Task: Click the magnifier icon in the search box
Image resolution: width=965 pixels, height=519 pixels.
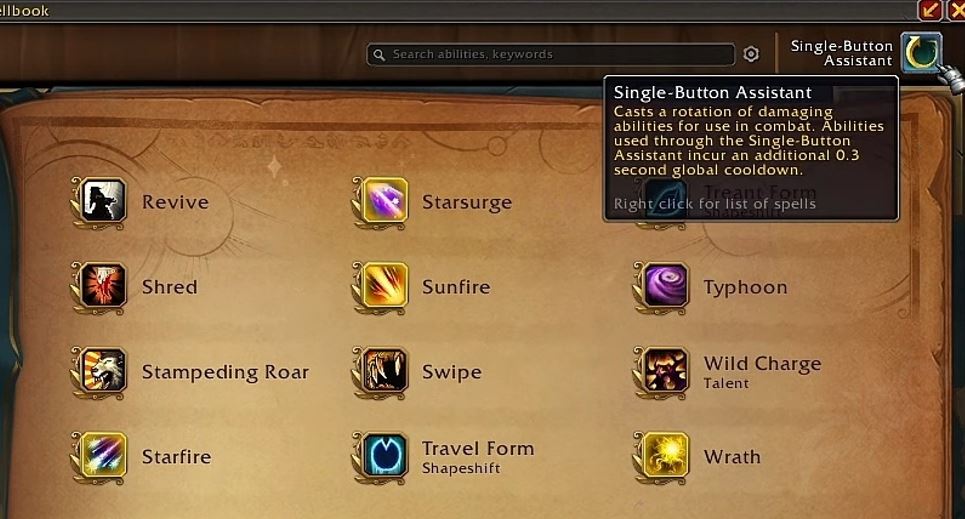Action: [x=379, y=55]
